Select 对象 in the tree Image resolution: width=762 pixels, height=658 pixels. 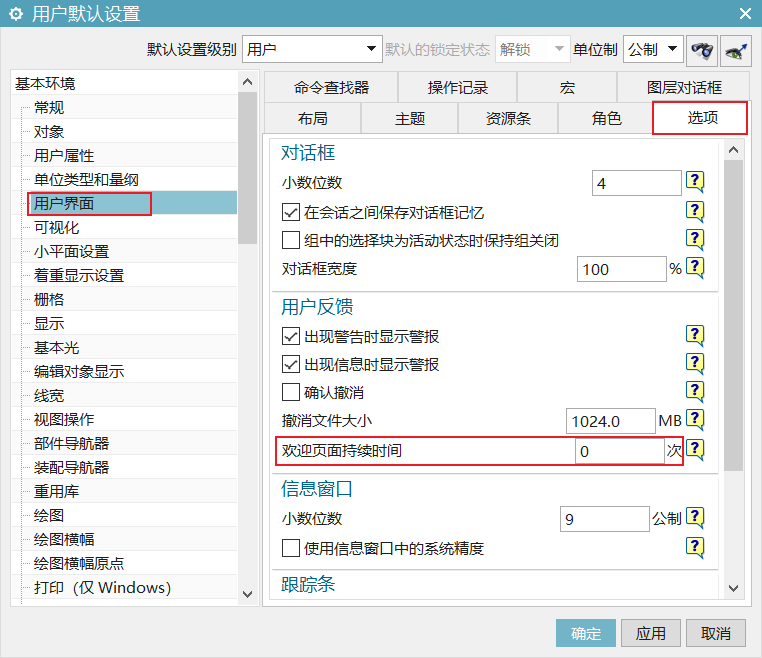coord(49,132)
